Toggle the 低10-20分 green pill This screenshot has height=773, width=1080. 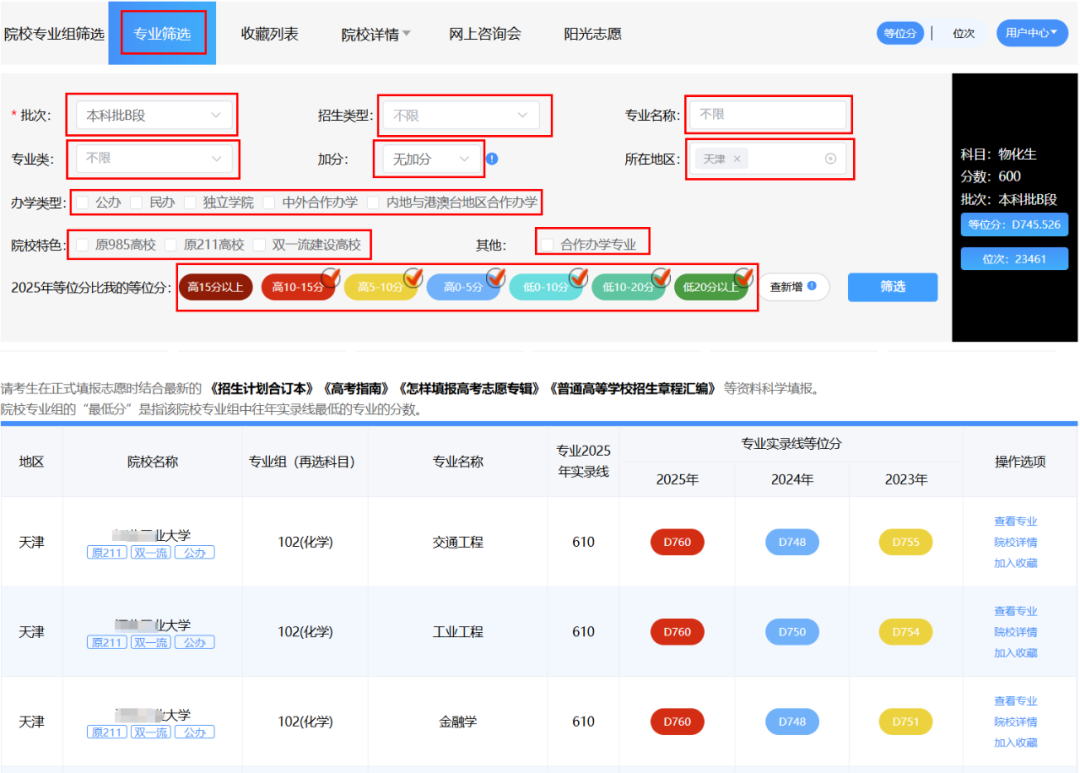pos(628,287)
